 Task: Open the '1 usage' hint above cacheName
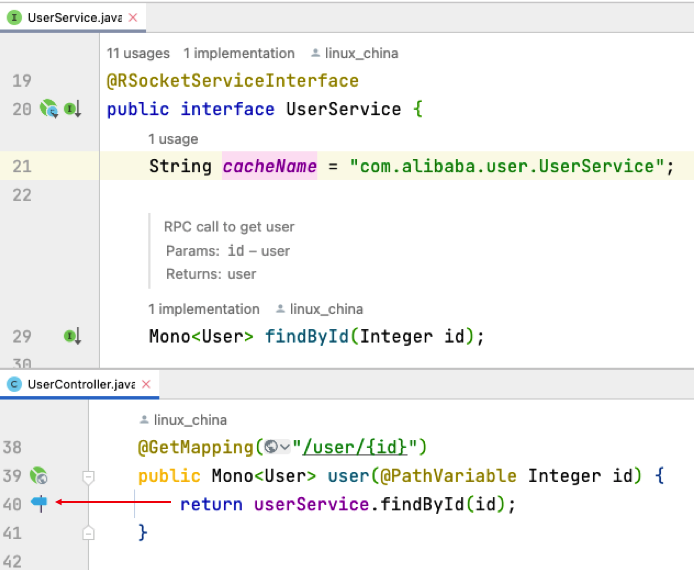[173, 139]
